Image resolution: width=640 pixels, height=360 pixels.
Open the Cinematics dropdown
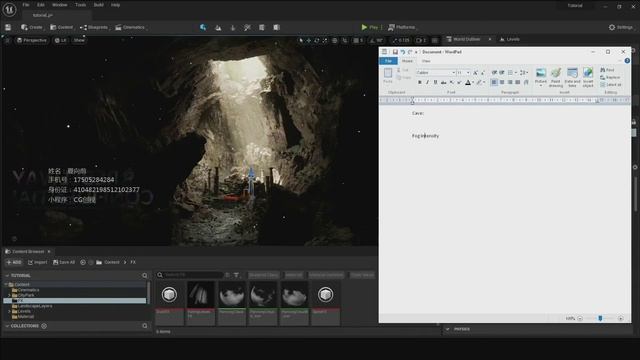coord(130,27)
